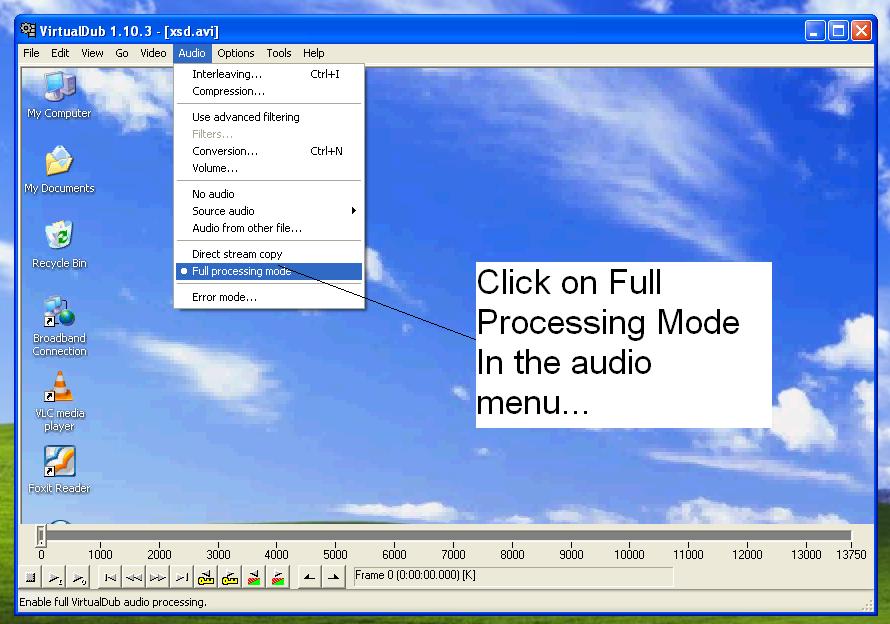Viewport: 890px width, 624px height.
Task: Open Error mode... dialog
Action: [269, 297]
